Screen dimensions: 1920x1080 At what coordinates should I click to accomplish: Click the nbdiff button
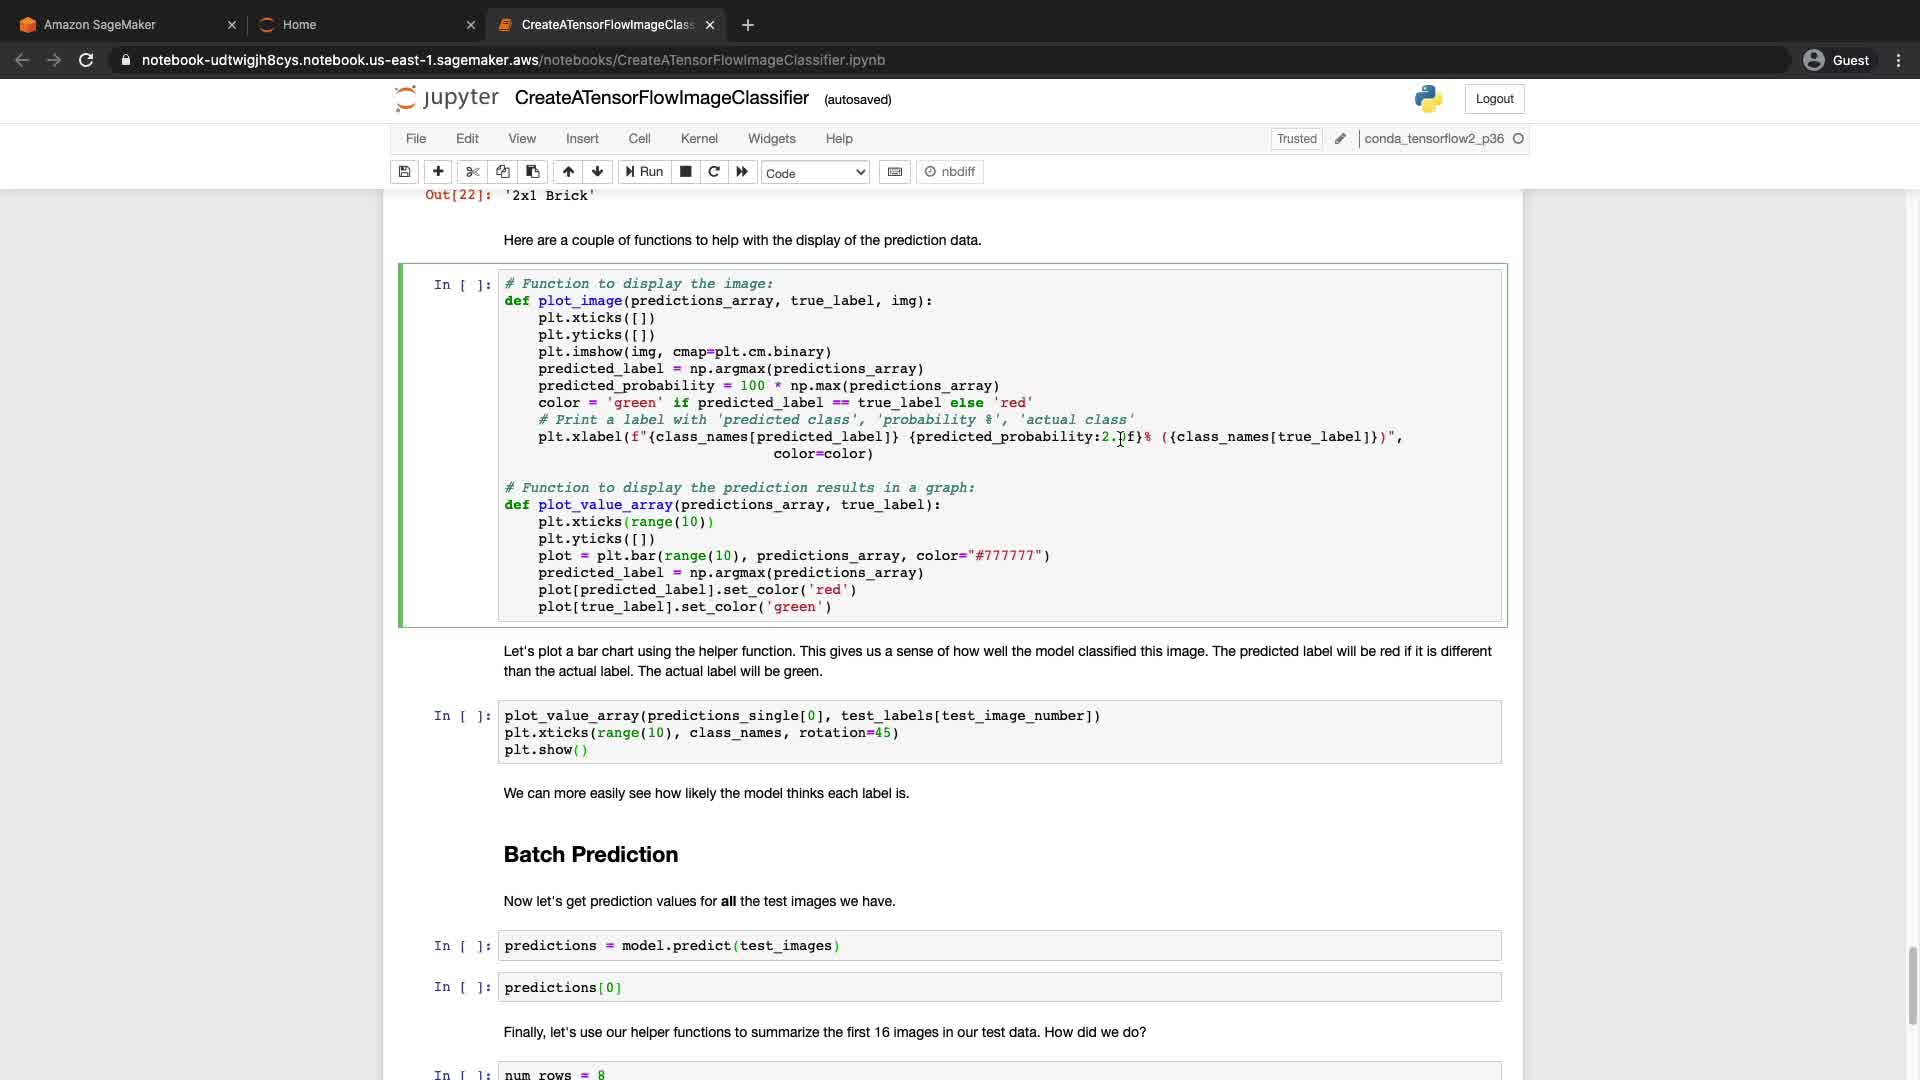tap(950, 172)
